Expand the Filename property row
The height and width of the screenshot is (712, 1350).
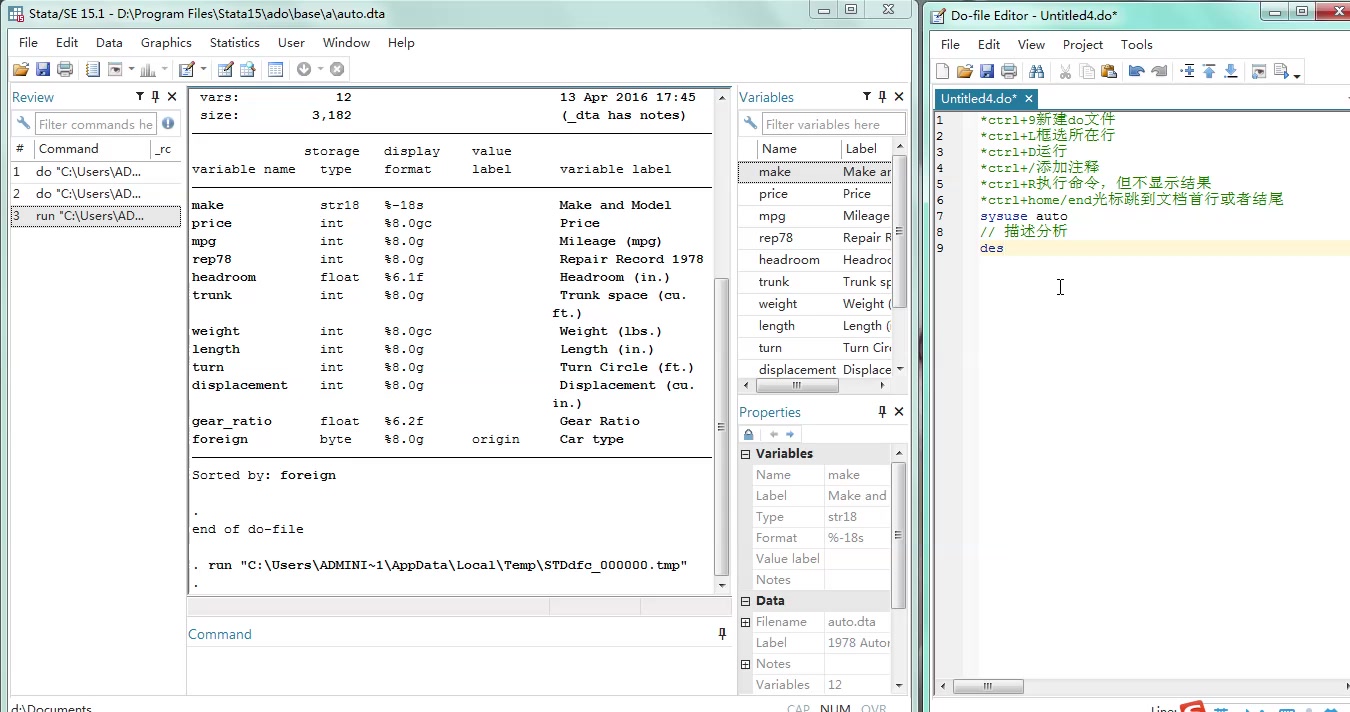pyautogui.click(x=745, y=622)
